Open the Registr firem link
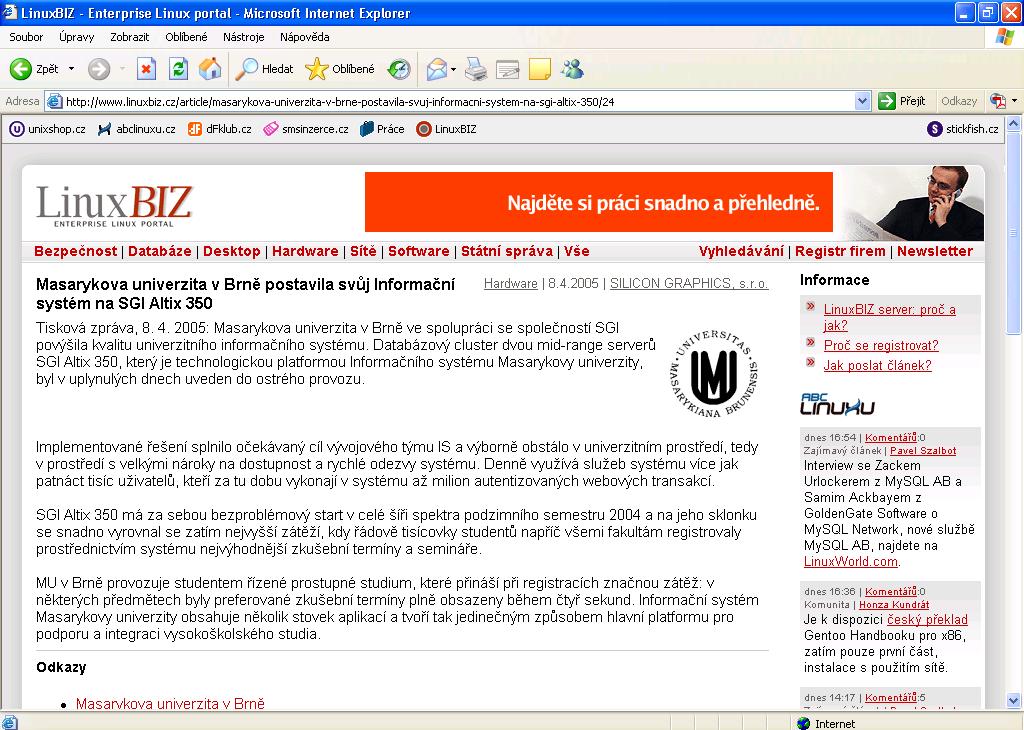Image resolution: width=1024 pixels, height=730 pixels. 840,251
